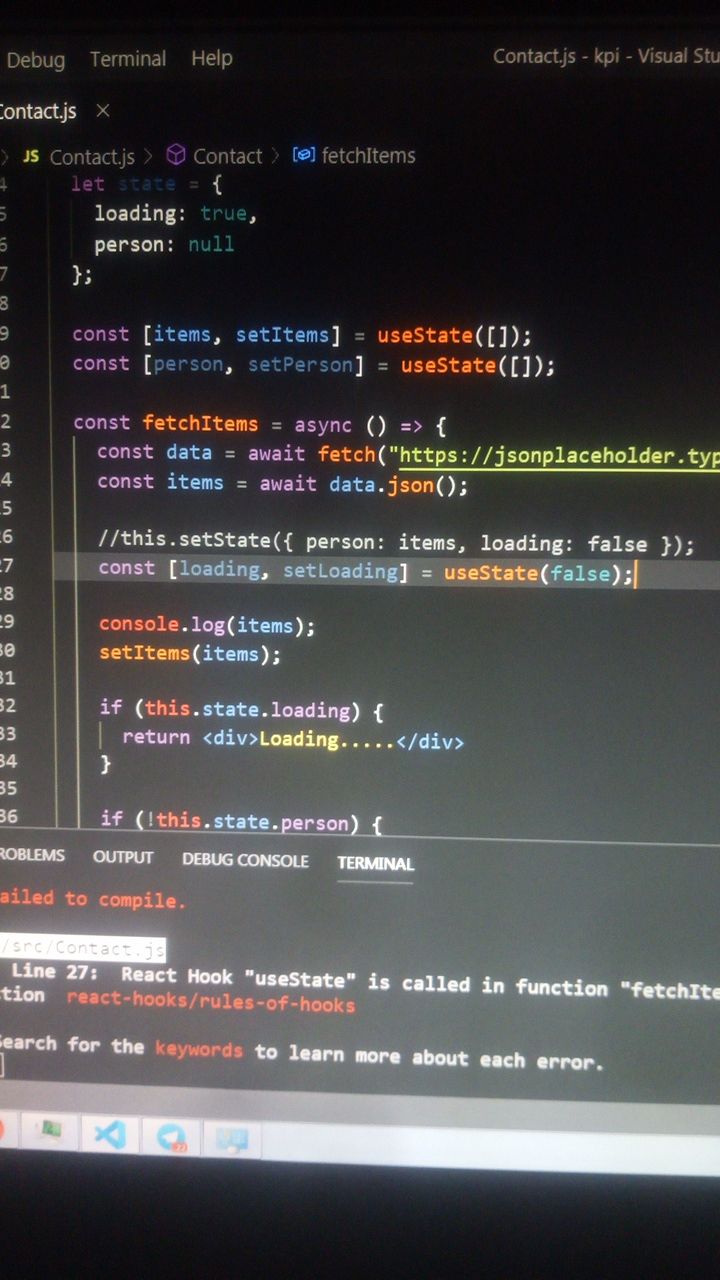Click the Contact cube symbol icon

coord(176,155)
